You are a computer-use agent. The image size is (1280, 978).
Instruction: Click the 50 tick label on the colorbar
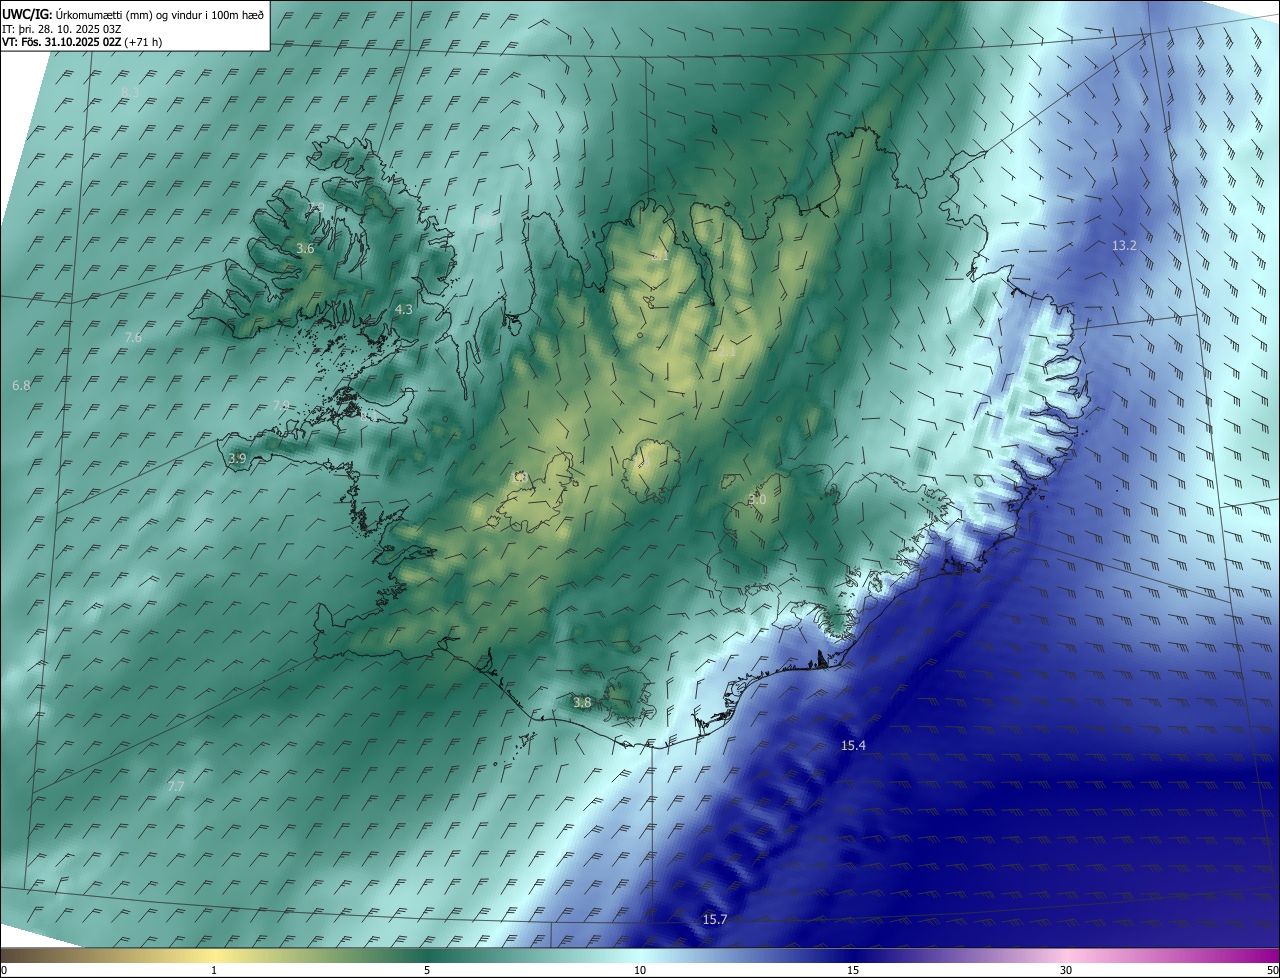click(x=1272, y=971)
